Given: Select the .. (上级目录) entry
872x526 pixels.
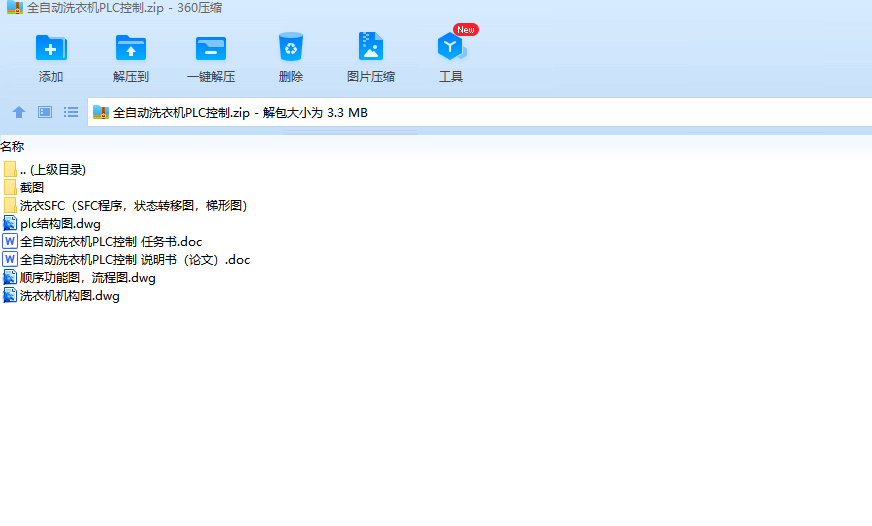Looking at the screenshot, I should point(53,170).
